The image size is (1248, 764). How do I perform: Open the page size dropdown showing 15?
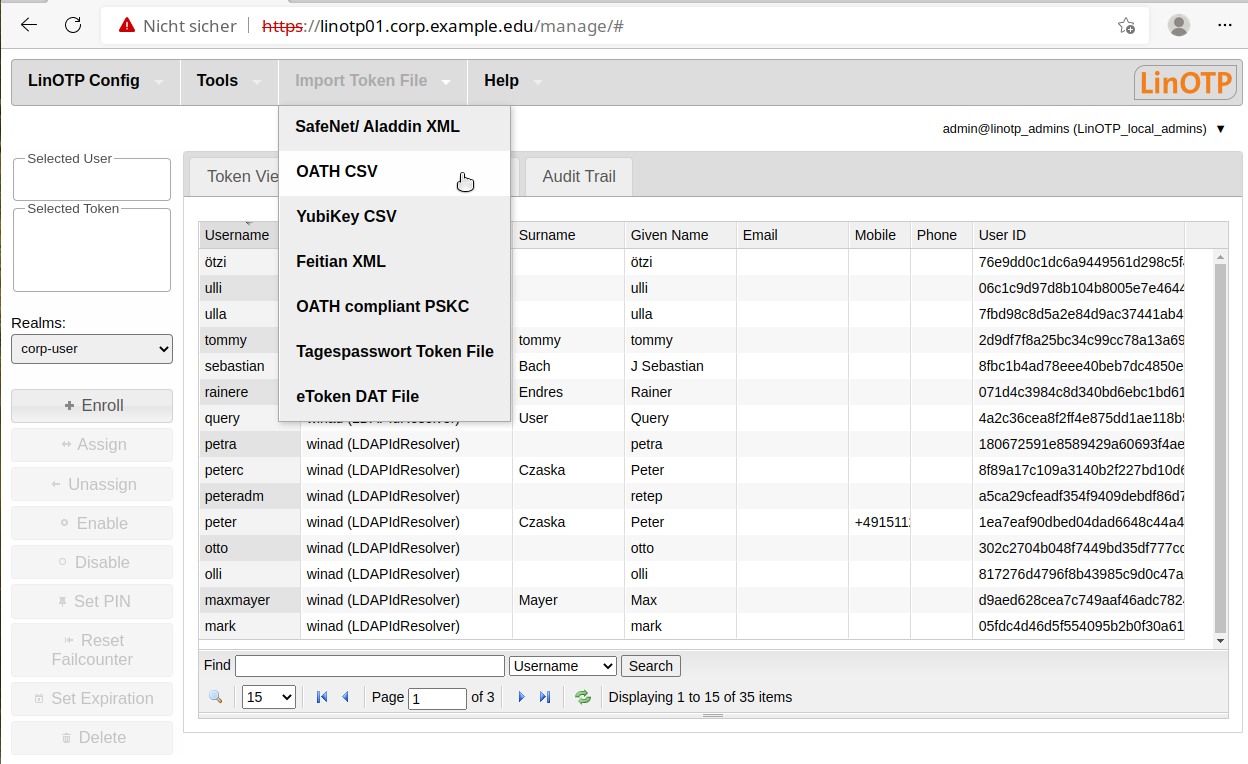pyautogui.click(x=268, y=697)
